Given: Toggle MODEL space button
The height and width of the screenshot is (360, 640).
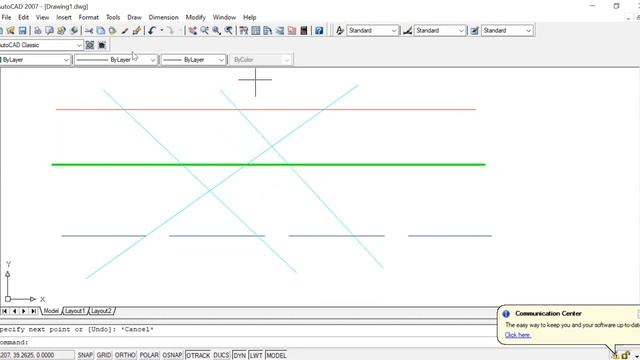Looking at the screenshot, I should 276,356.
